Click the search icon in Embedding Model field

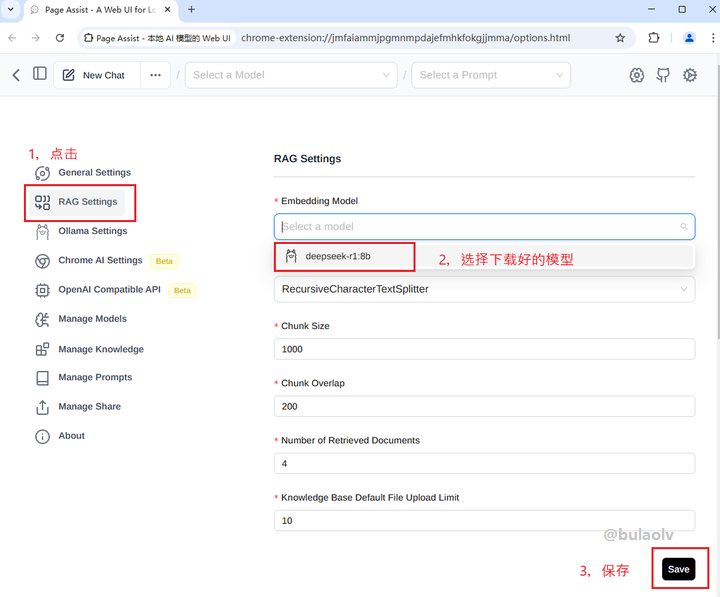tap(684, 226)
